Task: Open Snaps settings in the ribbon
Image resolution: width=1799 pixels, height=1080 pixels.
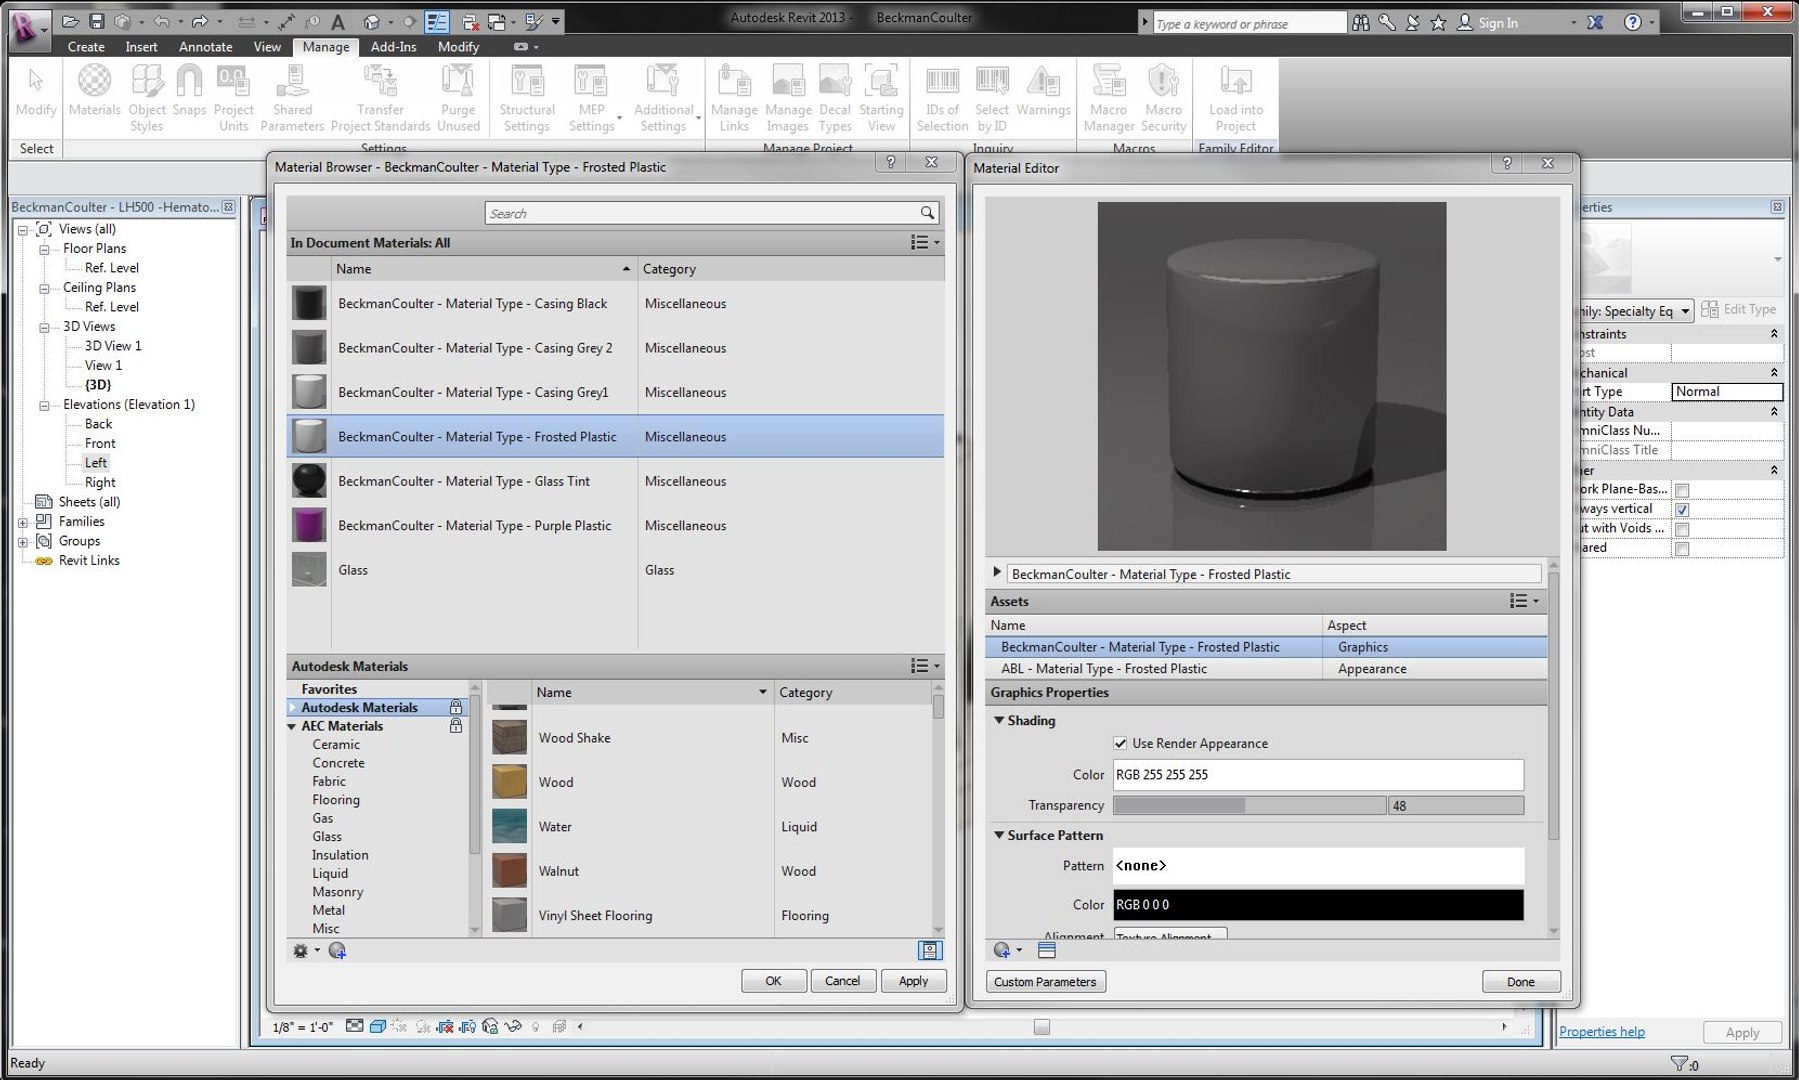Action: 189,90
